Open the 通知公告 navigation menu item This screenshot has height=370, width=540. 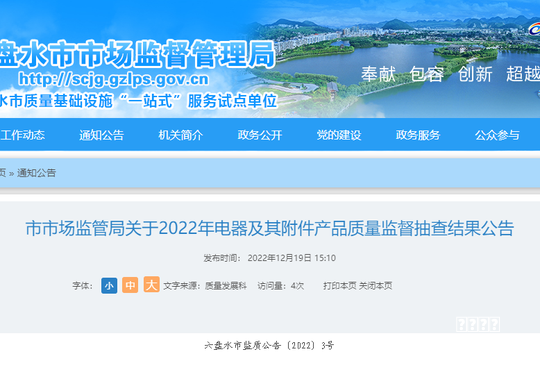(x=101, y=135)
